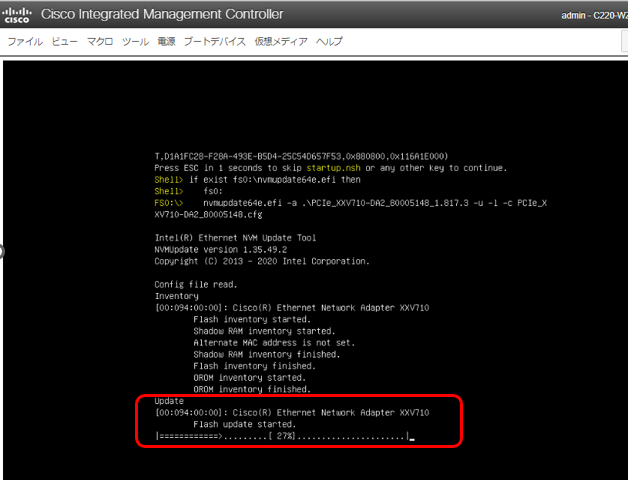The image size is (628, 480).
Task: Open the マクロ menu
Action: (x=100, y=42)
